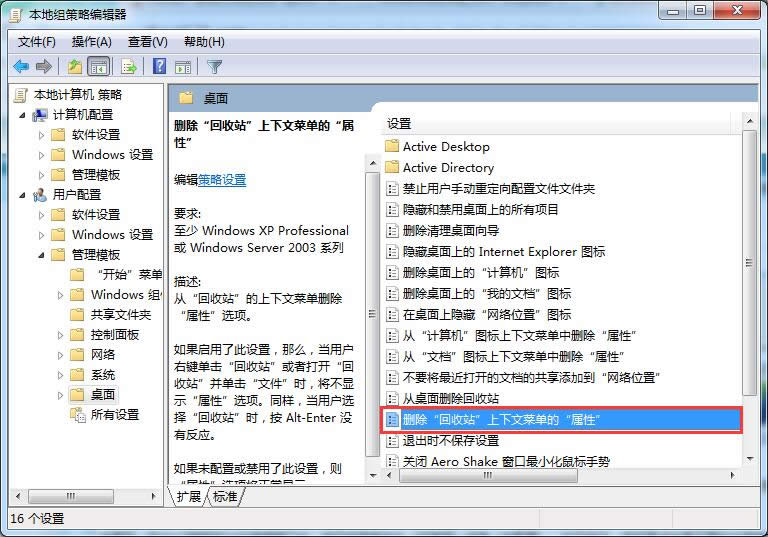Click the 计算机配置 computer icon
This screenshot has height=537, width=768.
pyautogui.click(x=40, y=115)
